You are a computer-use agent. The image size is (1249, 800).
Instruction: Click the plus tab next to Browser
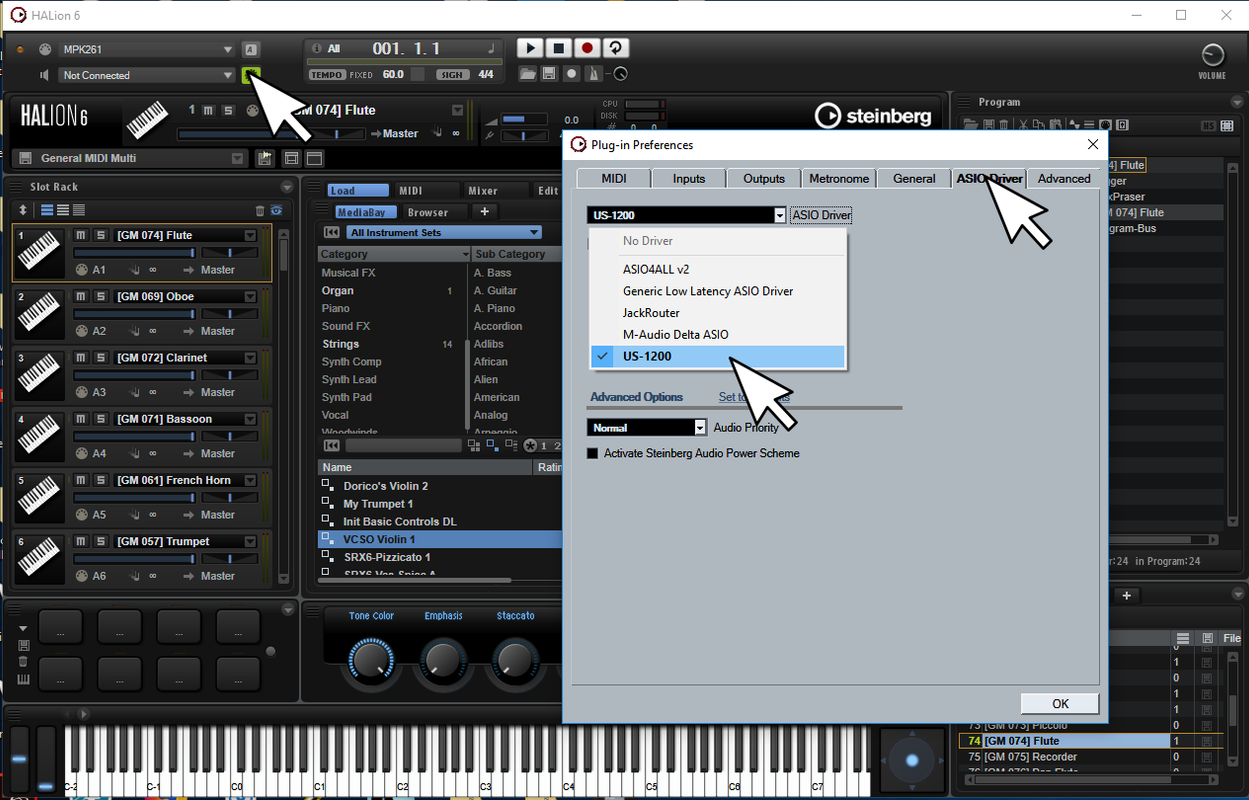[484, 212]
